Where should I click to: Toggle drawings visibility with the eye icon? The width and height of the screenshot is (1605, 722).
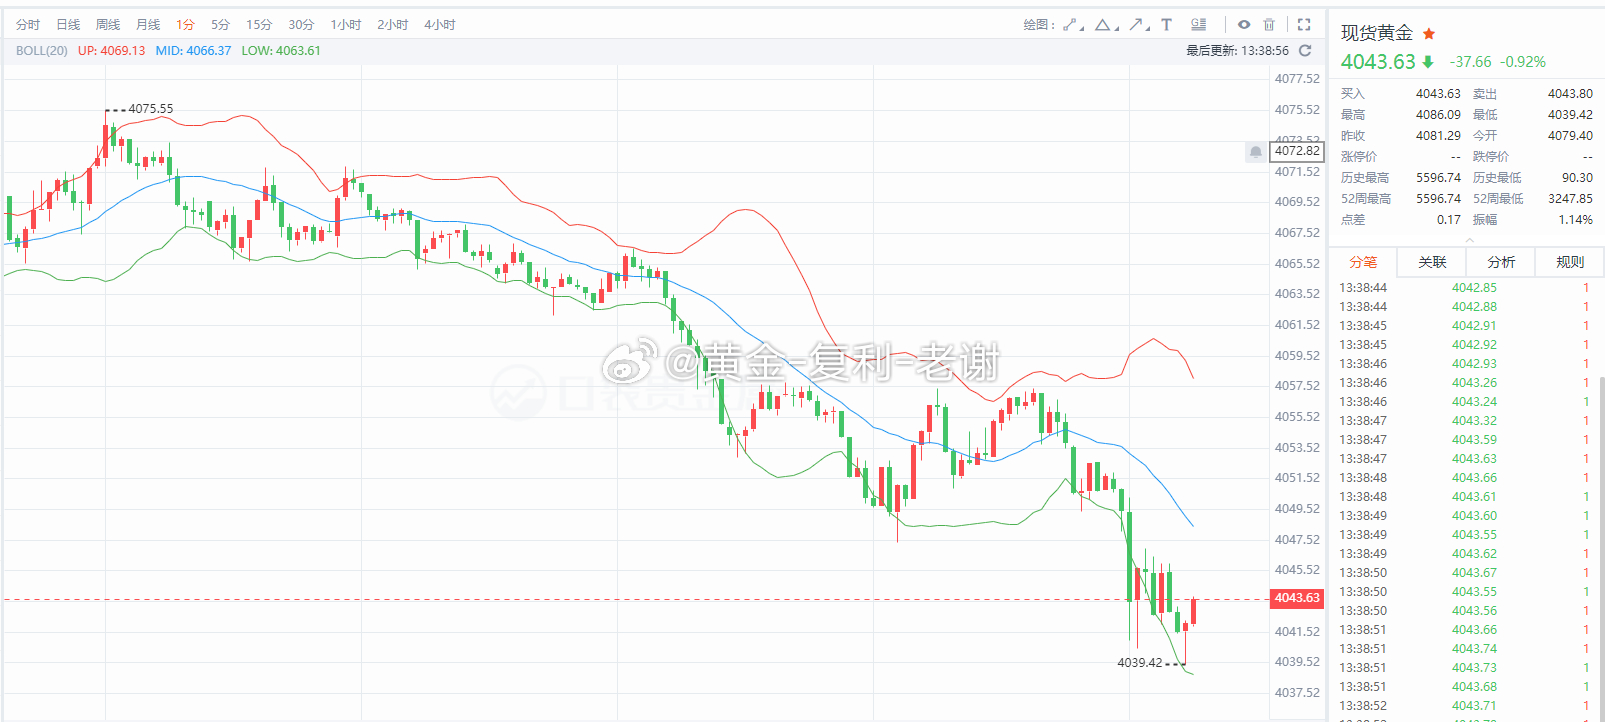coord(1244,25)
